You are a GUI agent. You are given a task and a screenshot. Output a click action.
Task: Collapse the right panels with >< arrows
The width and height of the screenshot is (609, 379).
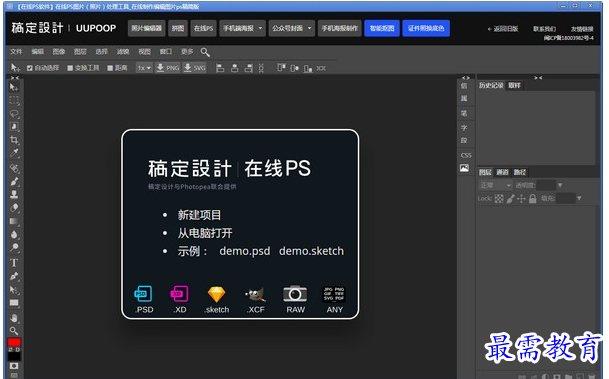coord(538,78)
